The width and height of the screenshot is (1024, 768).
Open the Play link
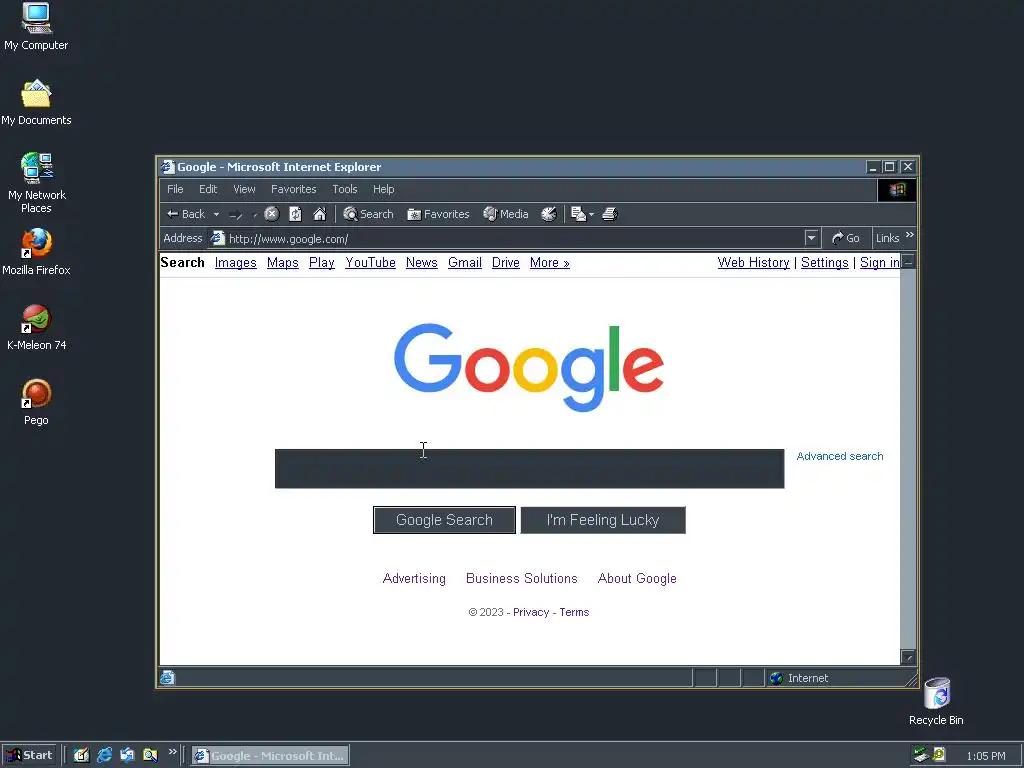(322, 263)
